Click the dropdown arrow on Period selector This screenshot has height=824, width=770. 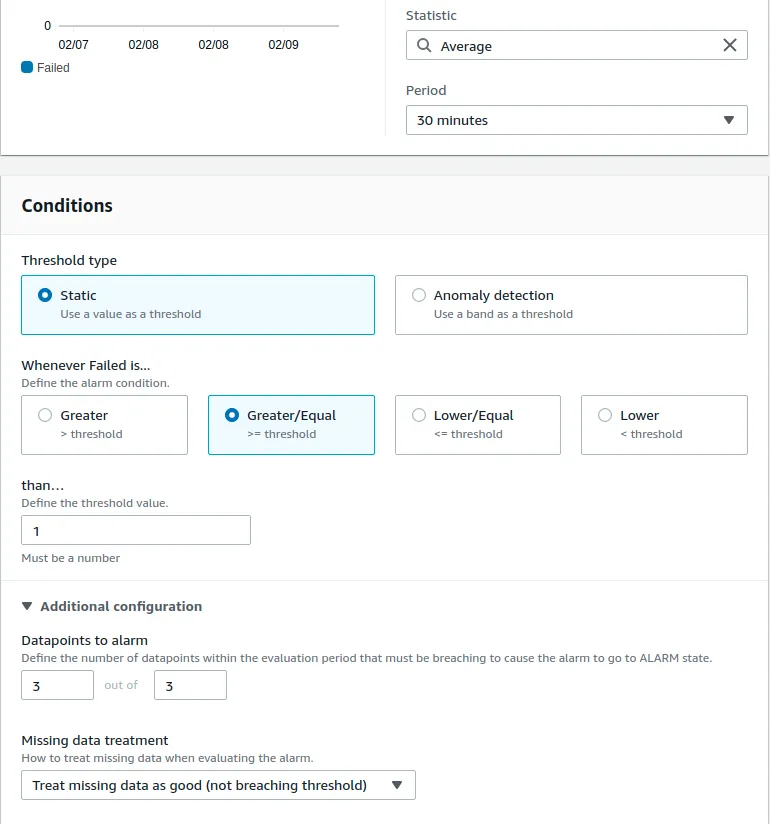click(x=728, y=120)
